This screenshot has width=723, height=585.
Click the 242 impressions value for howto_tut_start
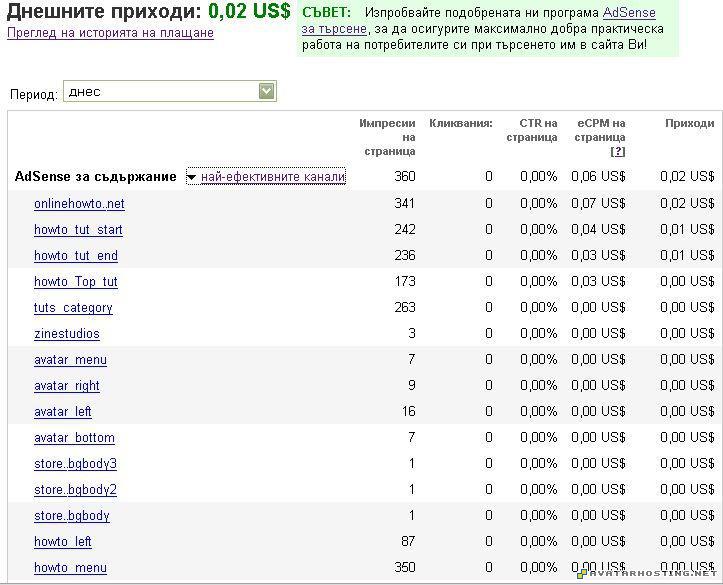point(405,230)
